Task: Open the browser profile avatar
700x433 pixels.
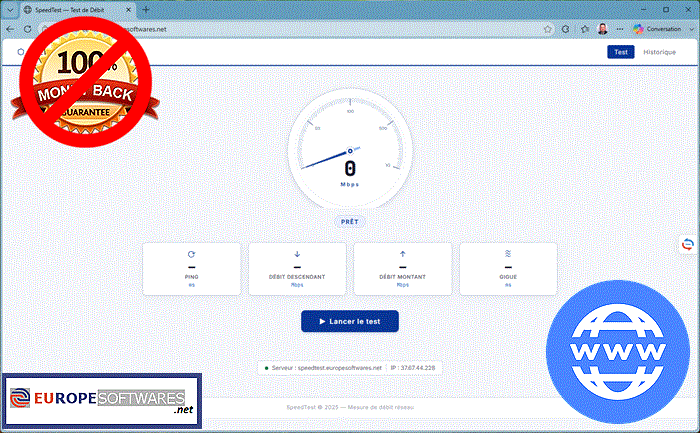Action: (603, 29)
